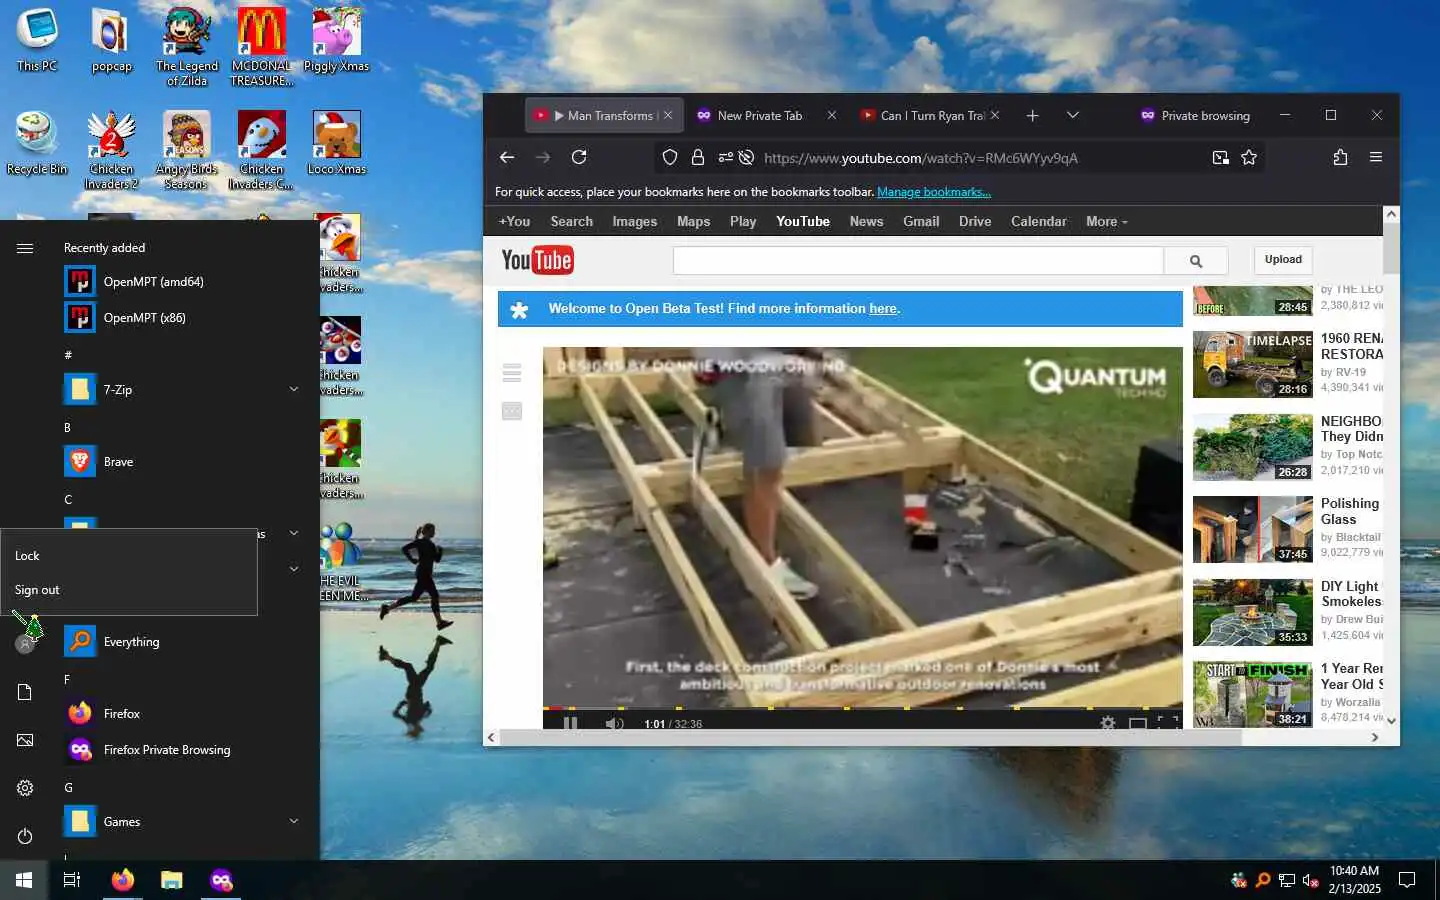
Task: Click the page horizontal scrollbar
Action: pyautogui.click(x=870, y=737)
